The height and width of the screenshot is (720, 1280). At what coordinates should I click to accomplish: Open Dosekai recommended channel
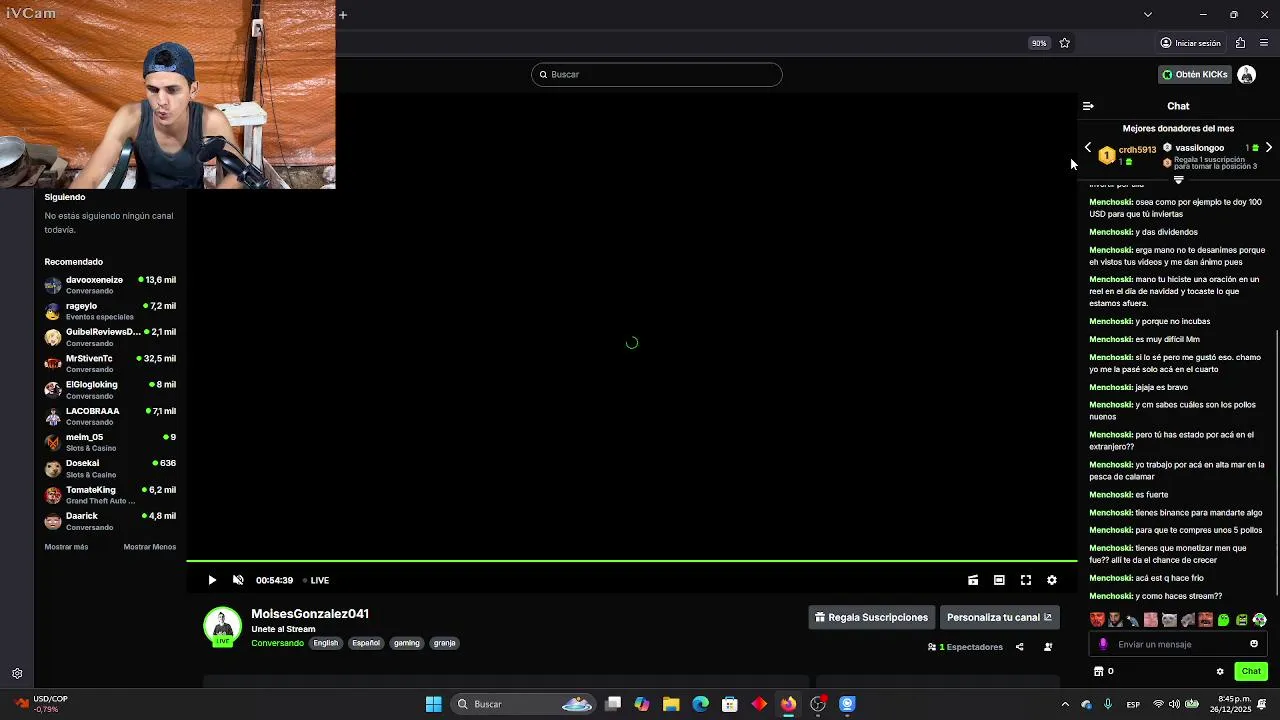point(110,469)
